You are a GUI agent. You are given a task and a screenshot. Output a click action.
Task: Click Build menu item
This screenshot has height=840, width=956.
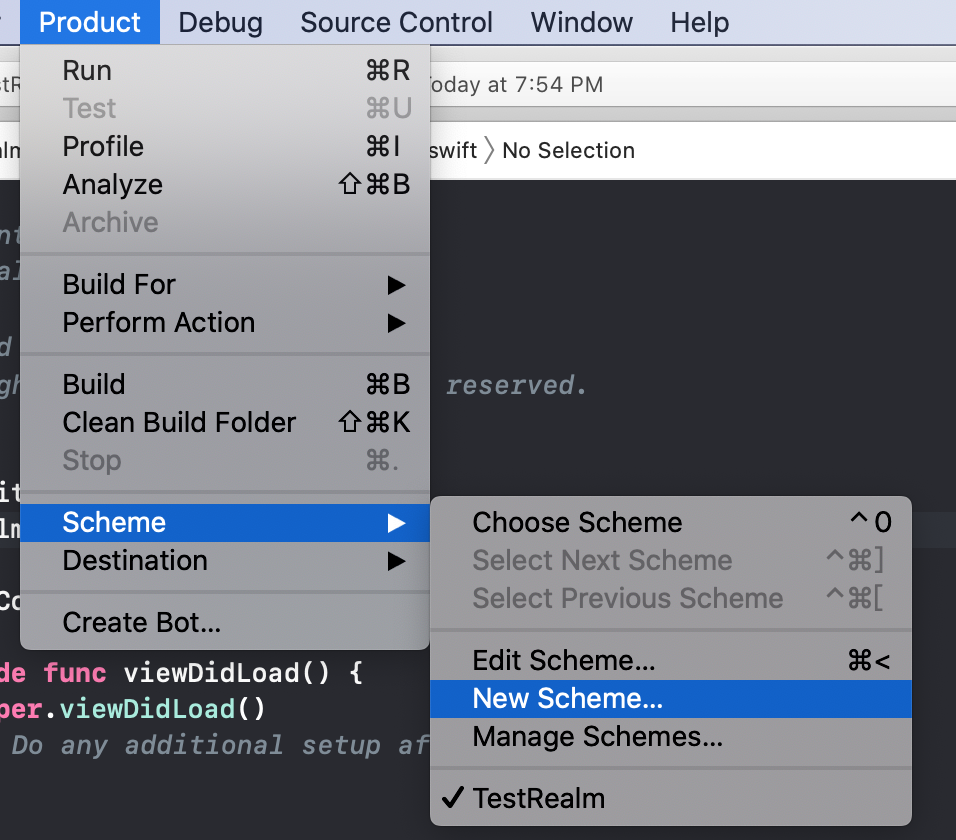94,385
